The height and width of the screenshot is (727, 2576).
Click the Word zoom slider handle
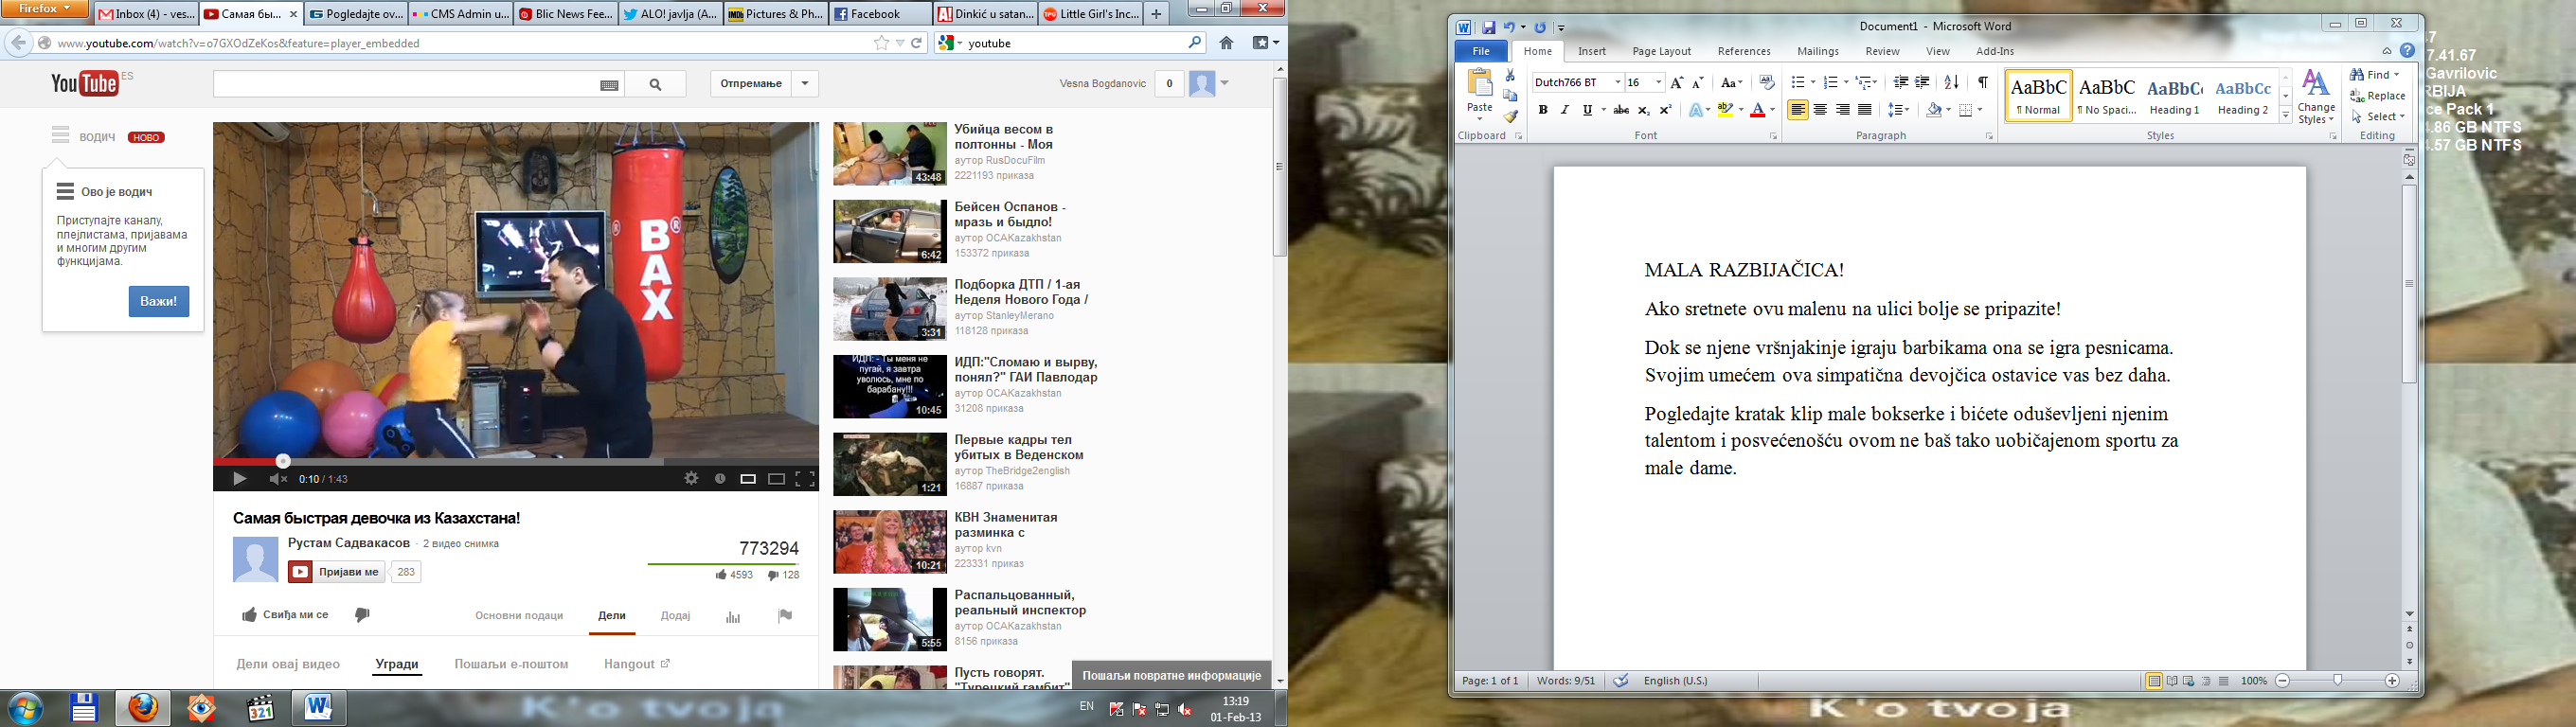[2337, 681]
